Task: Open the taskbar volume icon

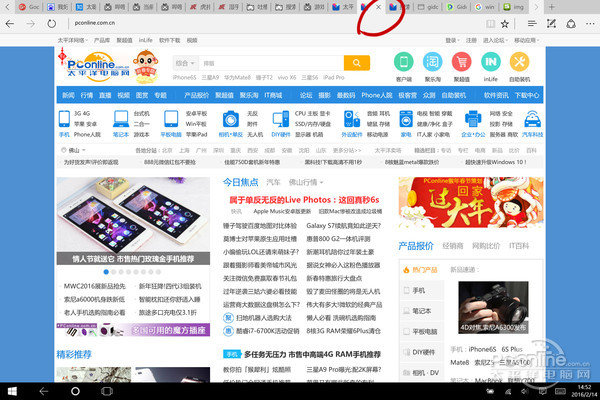Action: point(525,391)
